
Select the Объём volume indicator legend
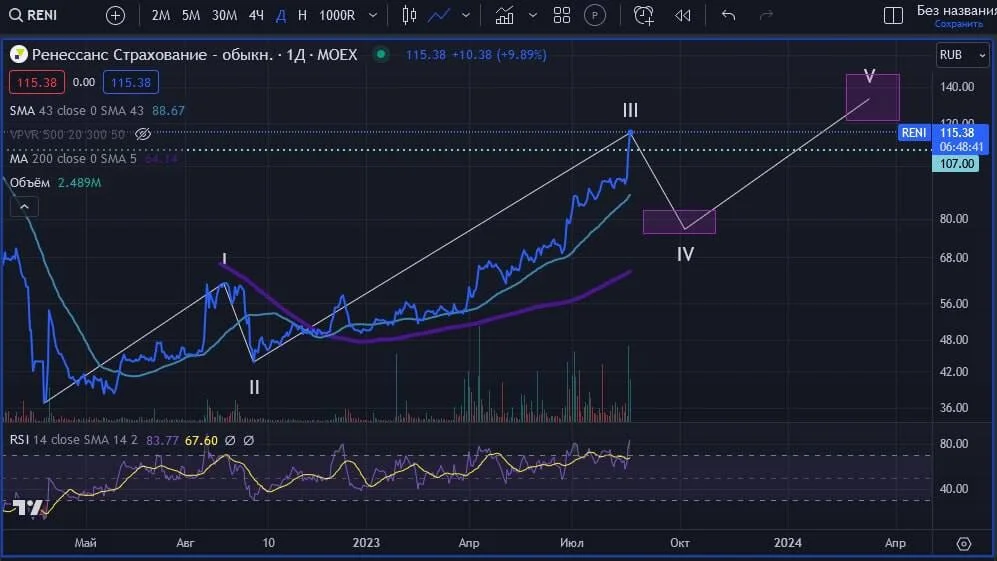(55, 183)
